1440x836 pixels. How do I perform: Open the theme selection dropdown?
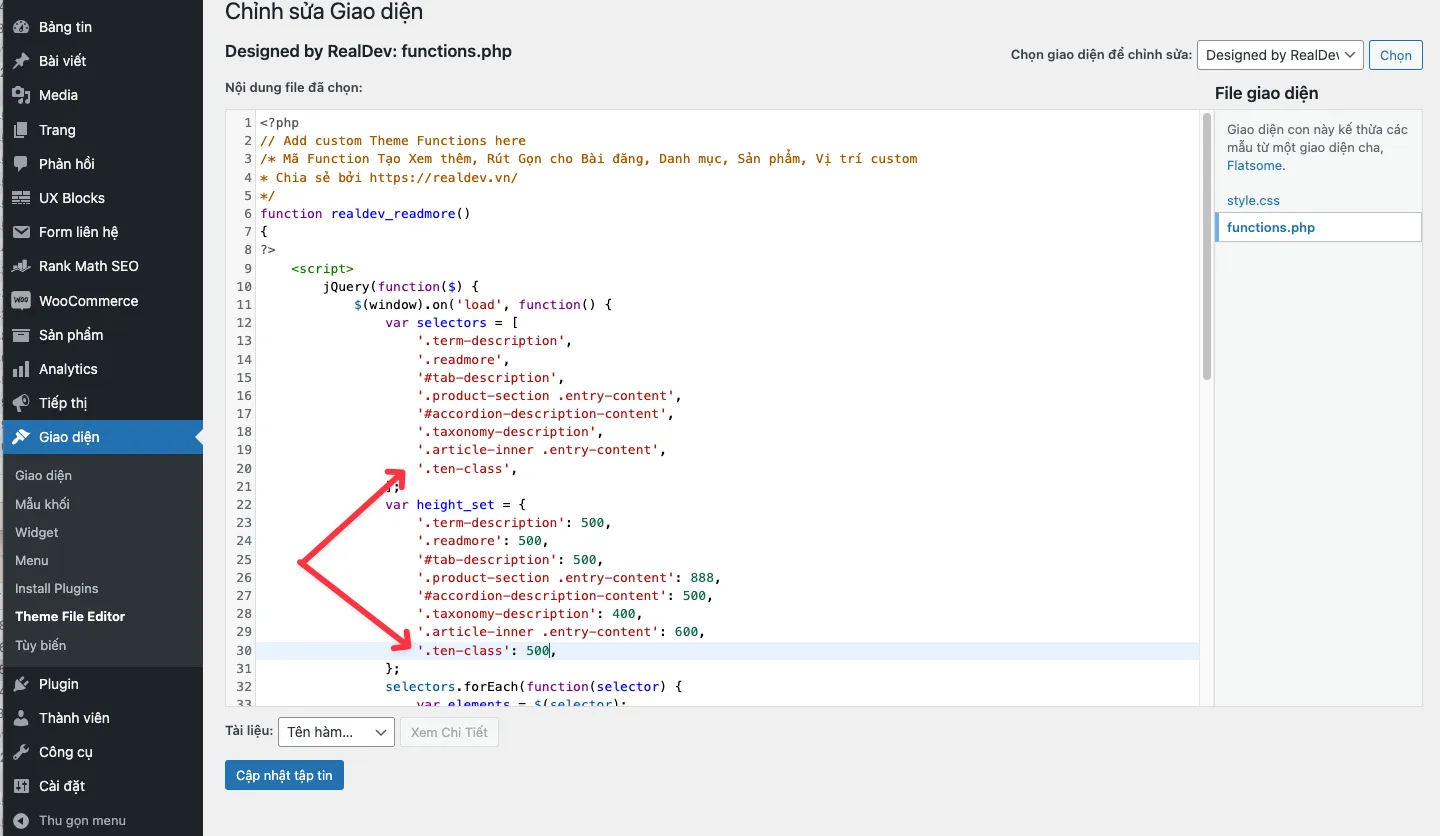pyautogui.click(x=1280, y=55)
